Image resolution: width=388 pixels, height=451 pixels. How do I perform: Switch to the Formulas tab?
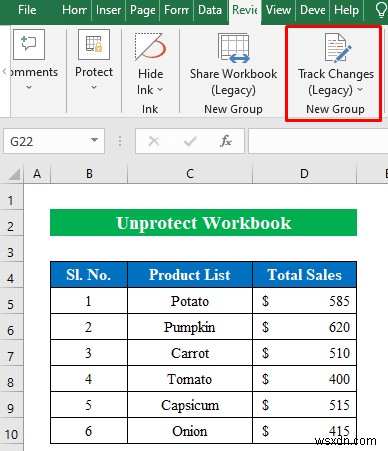pyautogui.click(x=177, y=10)
